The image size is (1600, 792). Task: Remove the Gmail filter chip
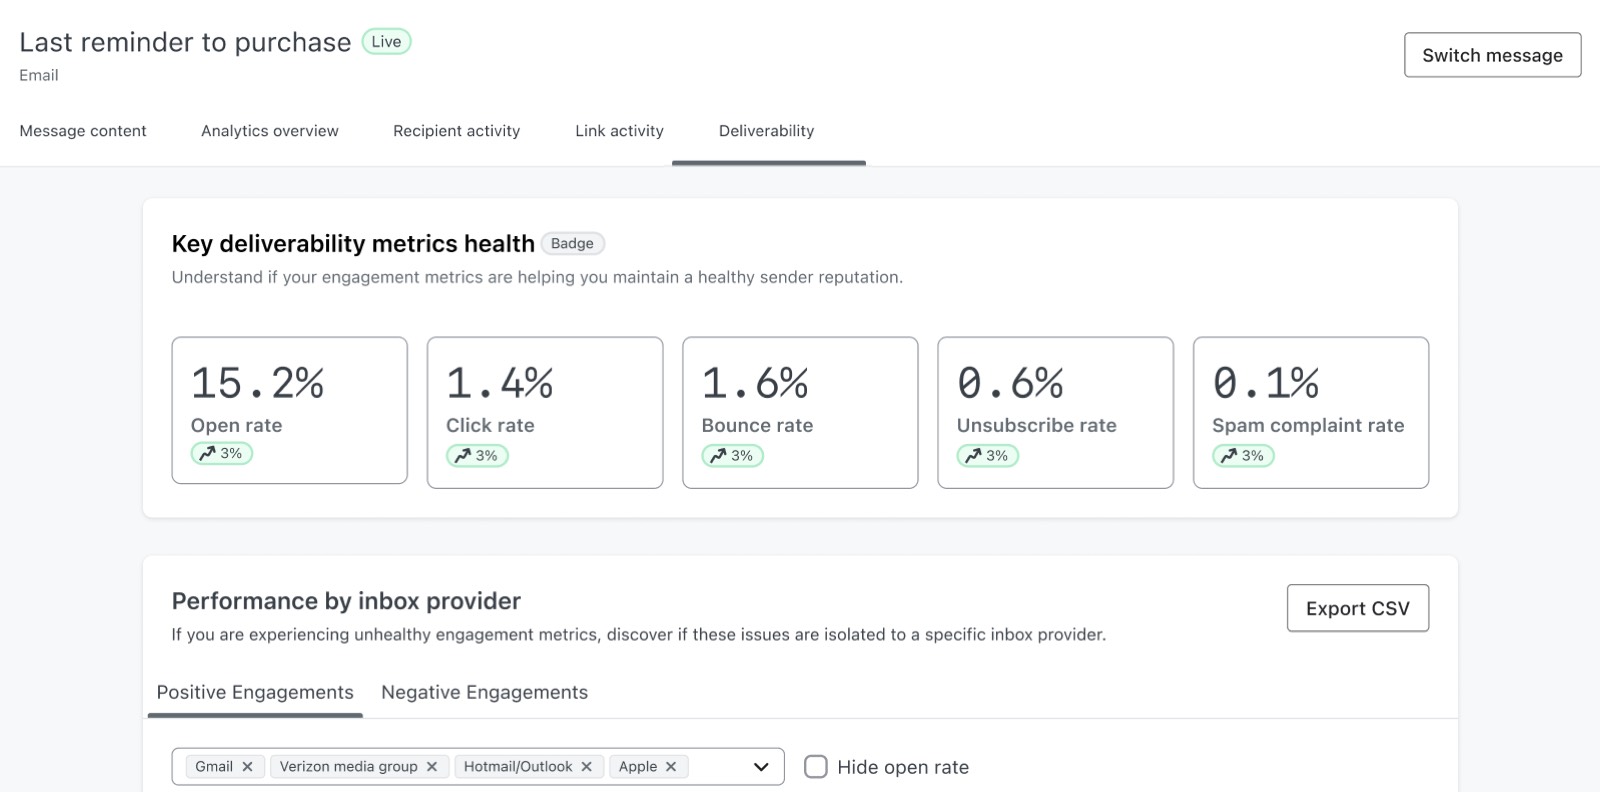247,767
